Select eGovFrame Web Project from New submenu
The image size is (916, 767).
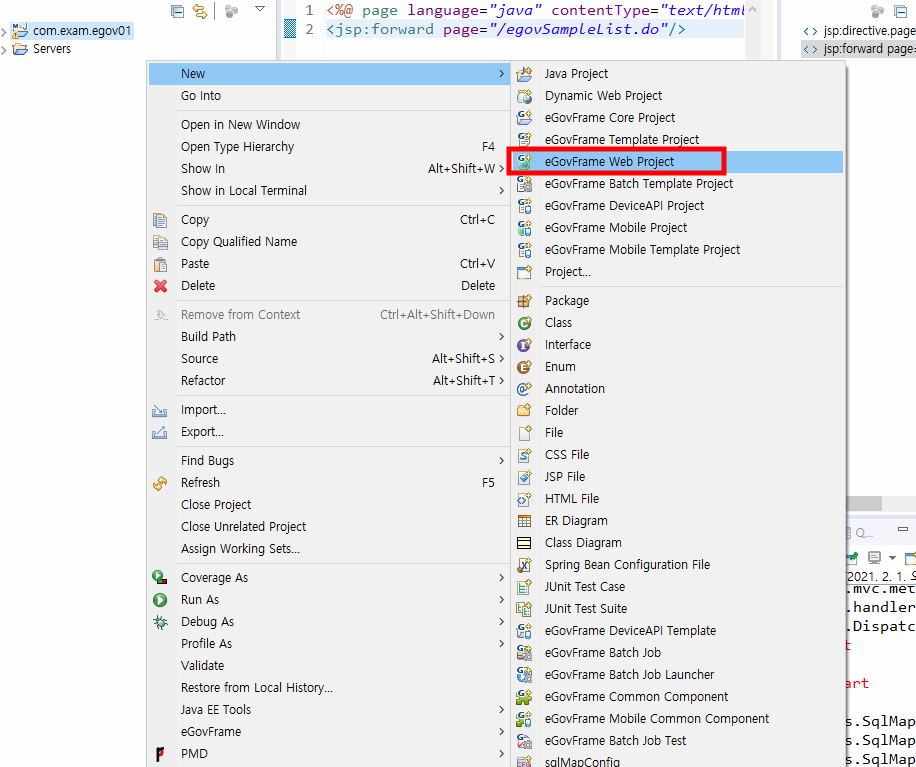[678, 162]
